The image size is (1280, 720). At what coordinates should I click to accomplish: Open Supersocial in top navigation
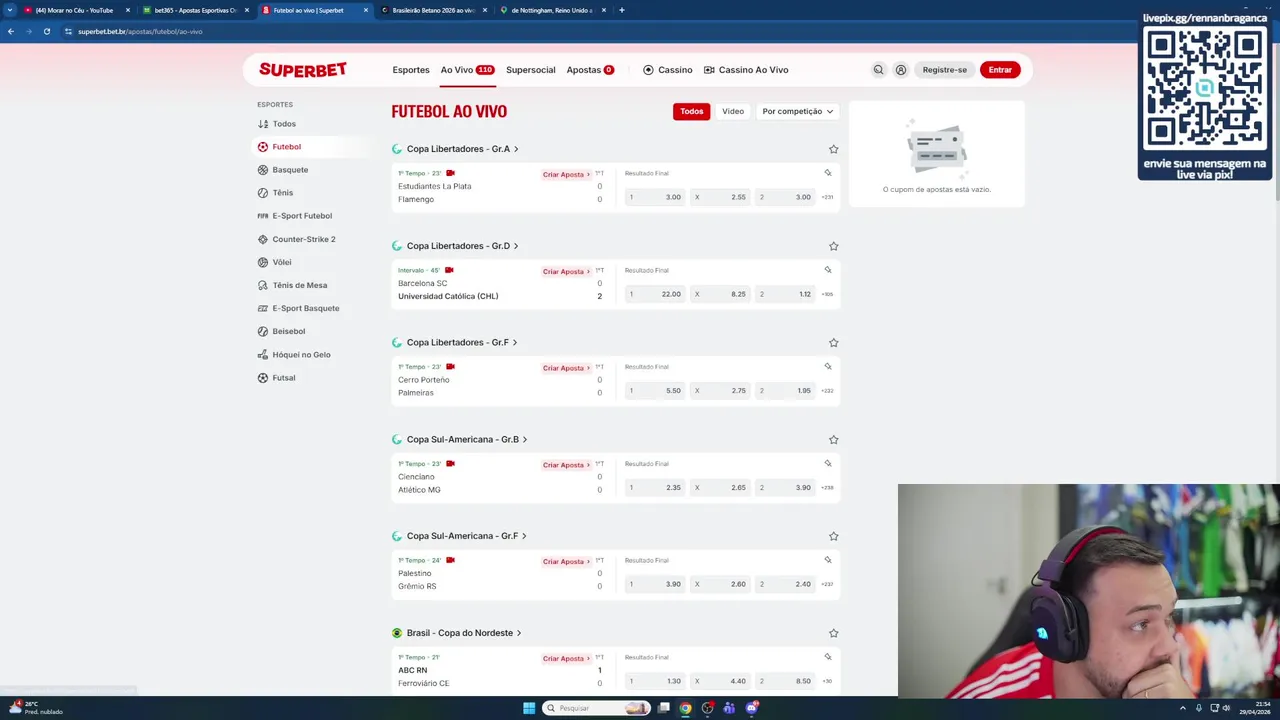point(531,70)
